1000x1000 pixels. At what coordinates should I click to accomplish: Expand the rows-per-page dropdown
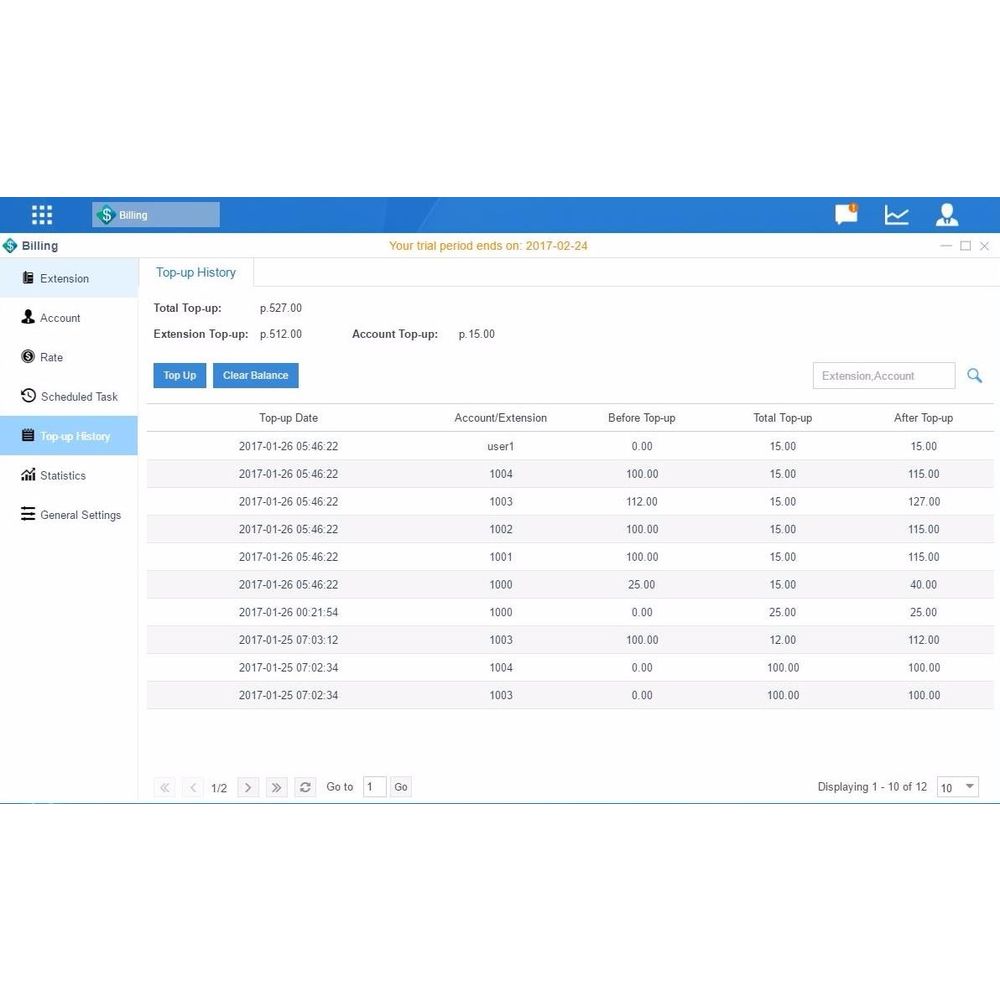[x=958, y=787]
